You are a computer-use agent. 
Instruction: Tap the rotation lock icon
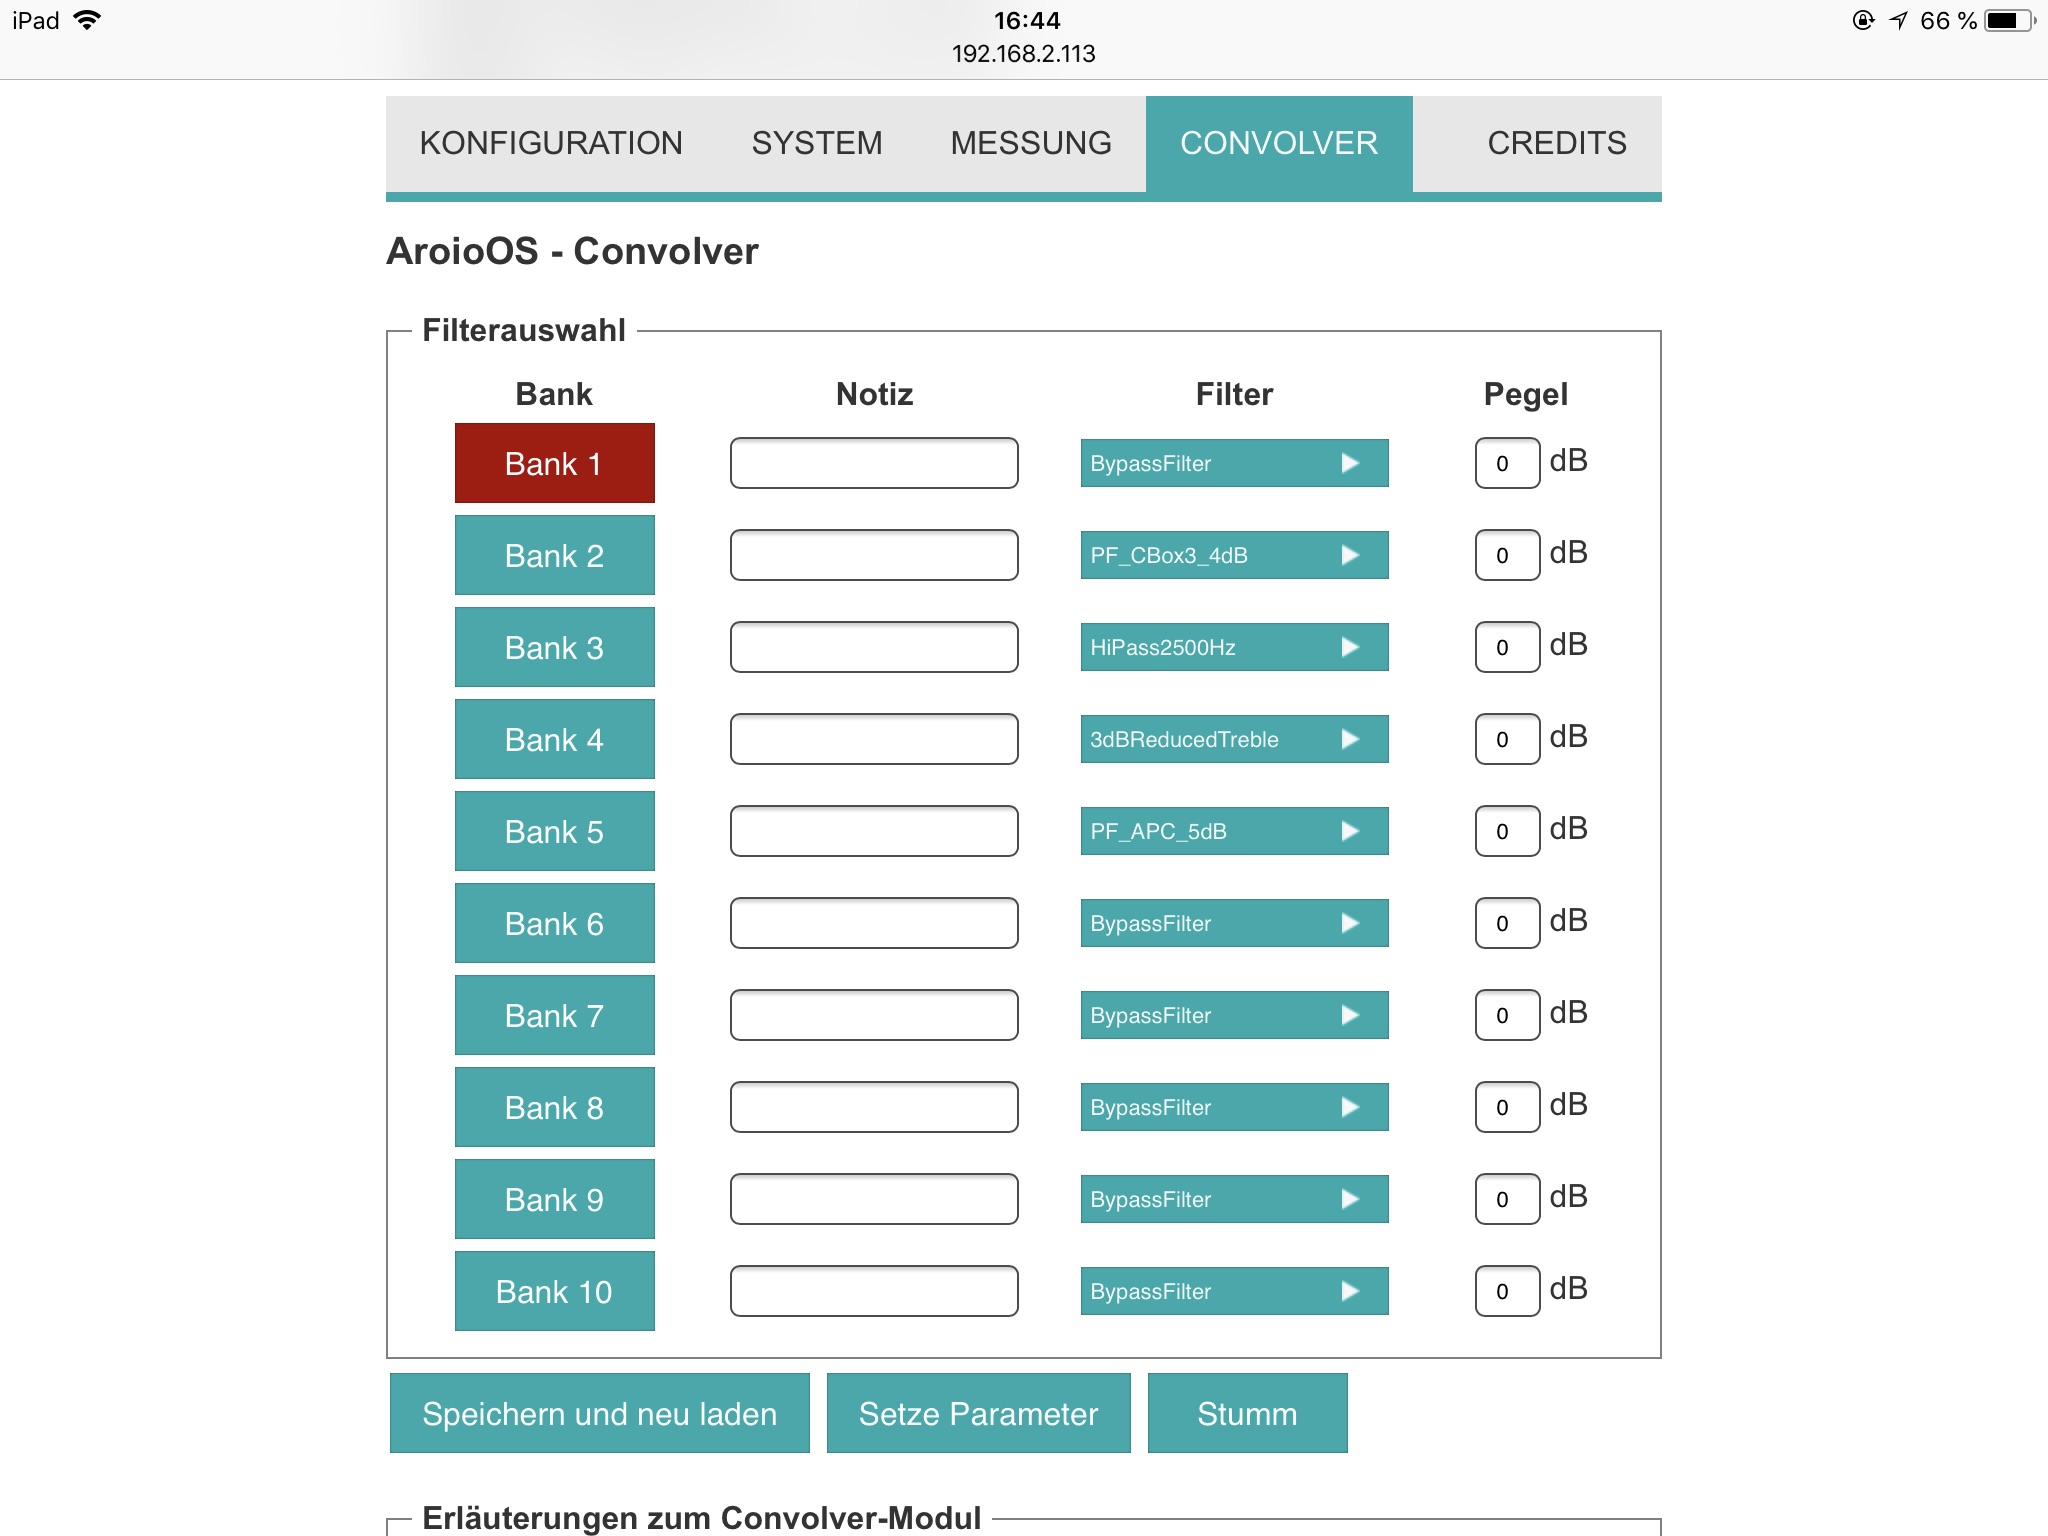pos(1863,20)
